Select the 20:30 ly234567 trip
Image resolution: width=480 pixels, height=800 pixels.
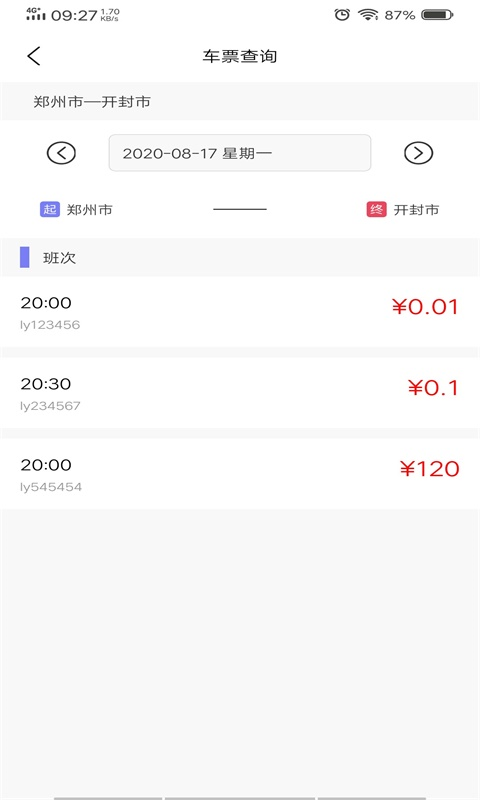coord(240,393)
